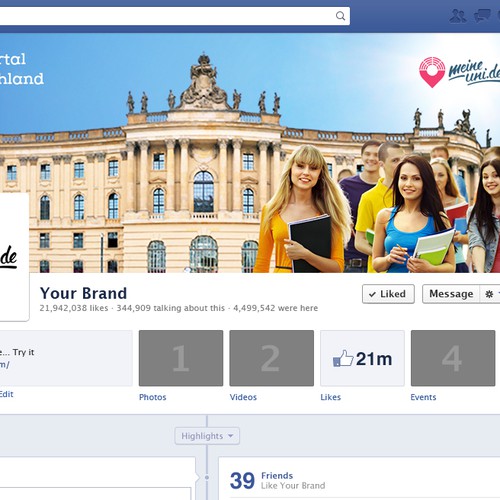
Task: Expand the Highlights dropdown
Action: coord(207,436)
